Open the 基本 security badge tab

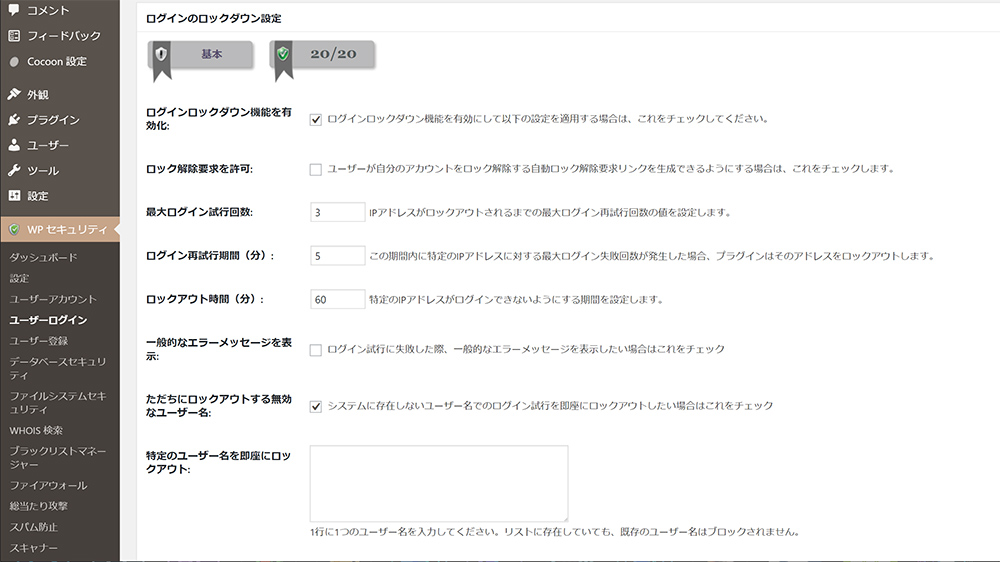pos(201,55)
